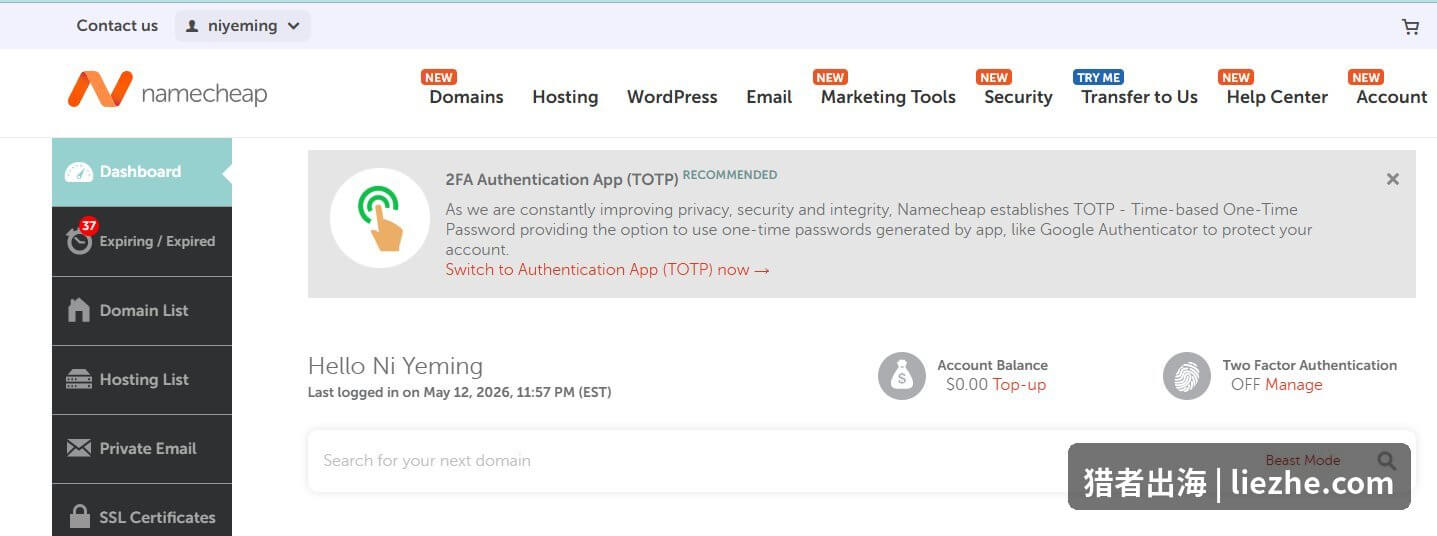Viewport: 1437px width, 536px height.
Task: Open the WordPress menu
Action: point(672,97)
